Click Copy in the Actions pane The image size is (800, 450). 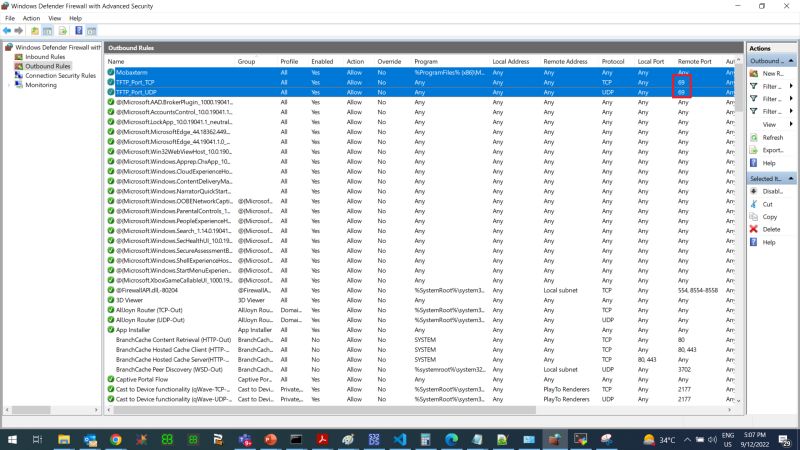(x=769, y=216)
